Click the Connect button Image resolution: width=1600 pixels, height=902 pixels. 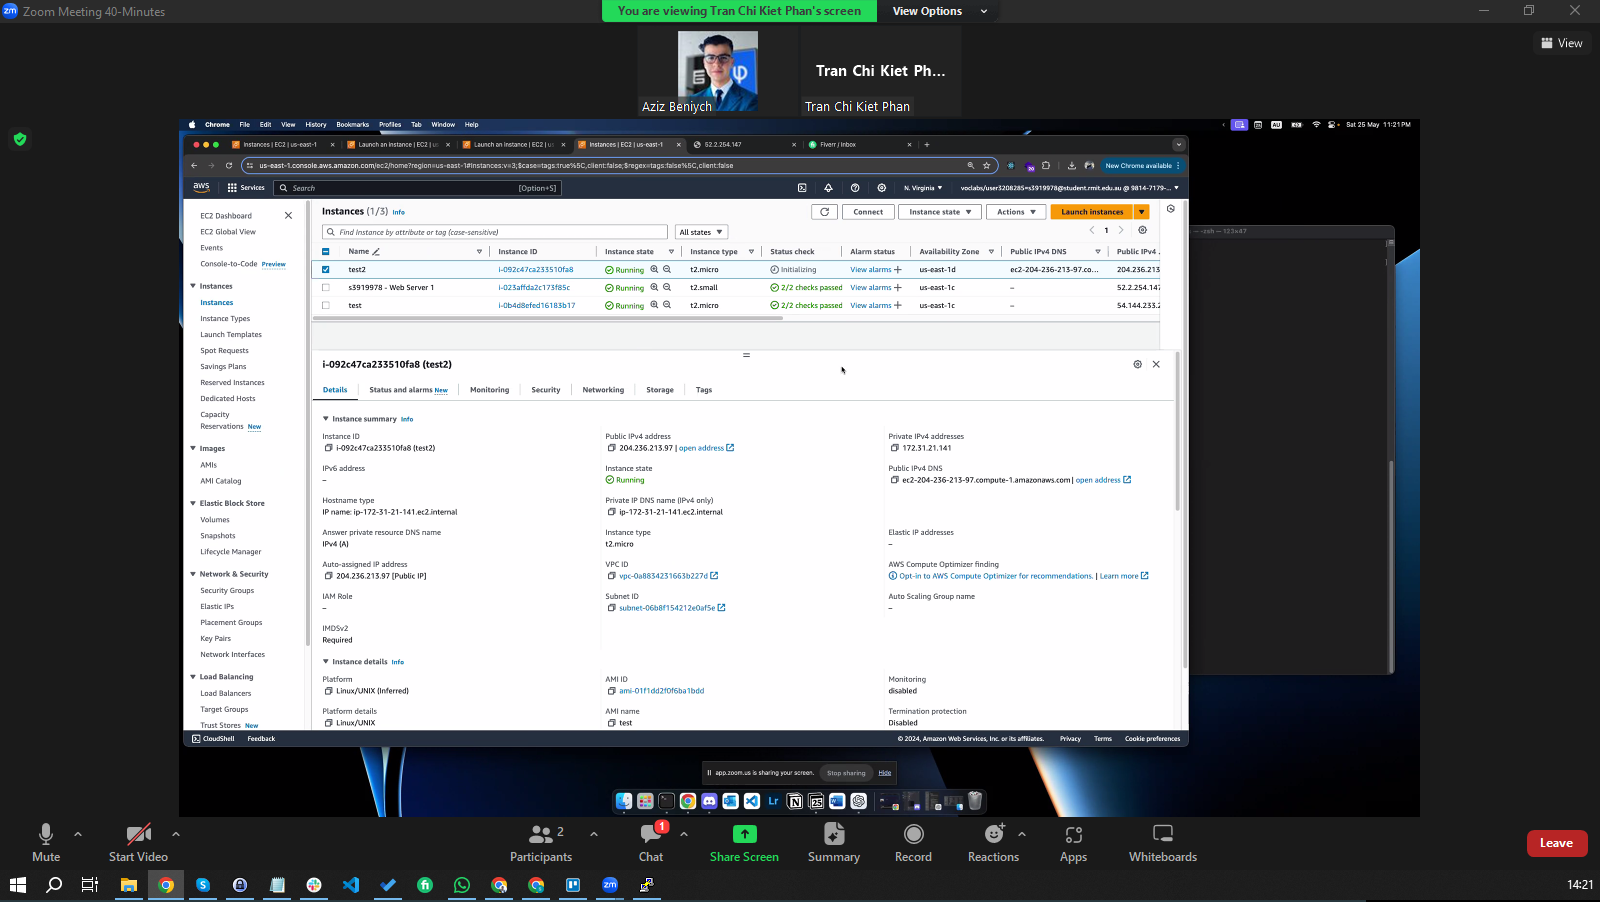tap(867, 211)
